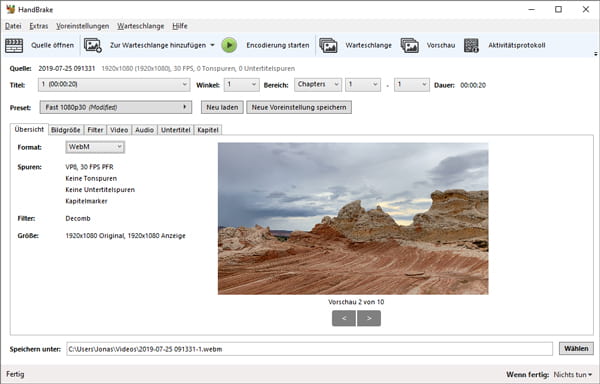Switch to the Kapitel tab
The width and height of the screenshot is (600, 384).
click(208, 130)
